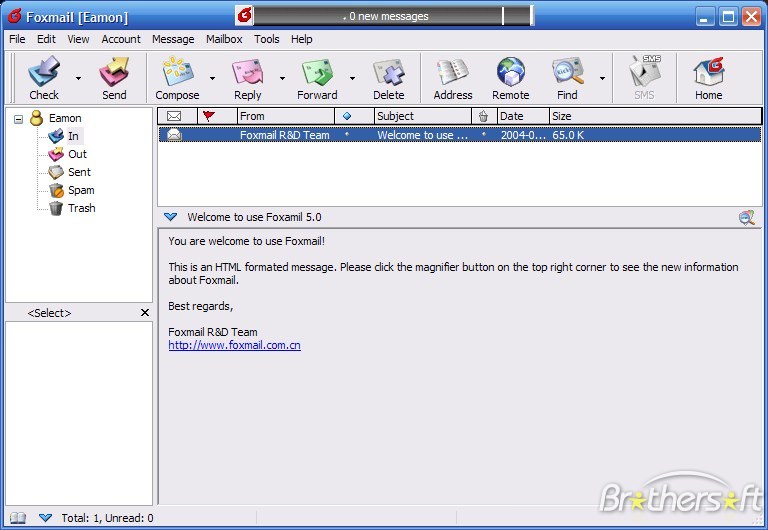Open Compose new message icon
Viewport: 768px width, 530px height.
[177, 72]
